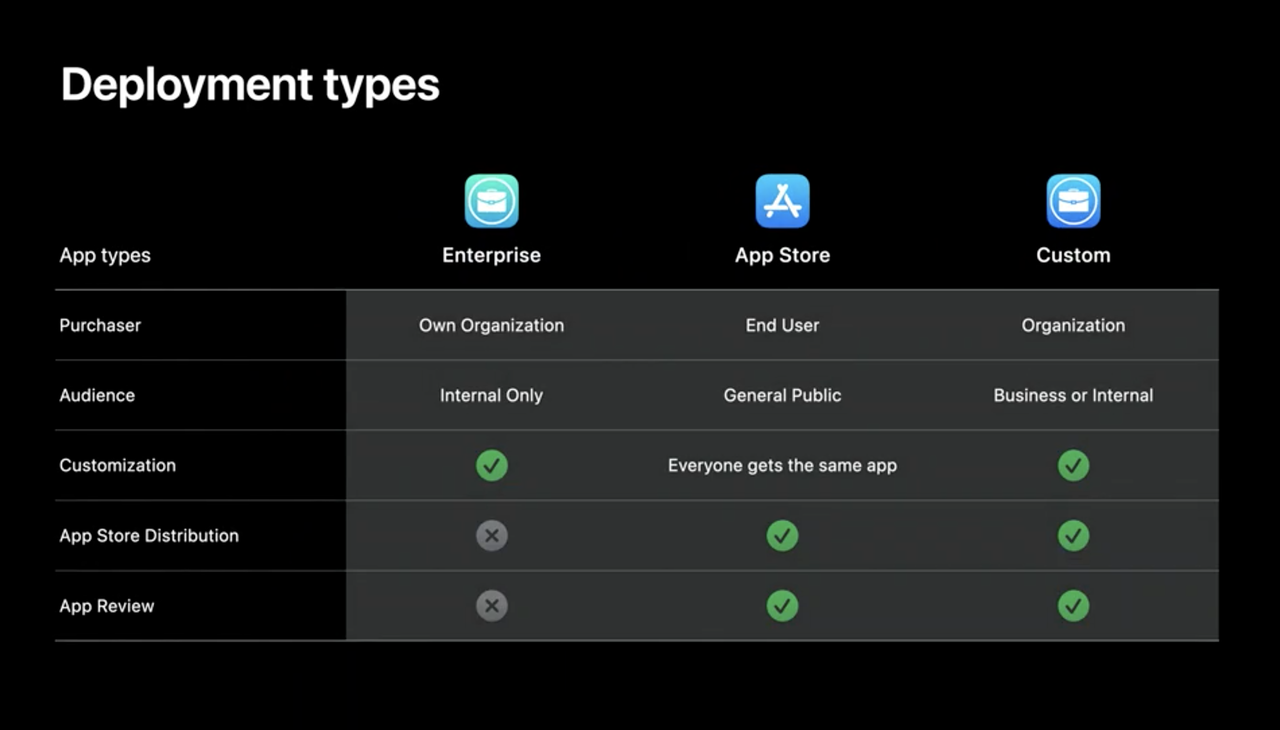Click Enterprise App Review gray X
1280x730 pixels.
pos(491,605)
